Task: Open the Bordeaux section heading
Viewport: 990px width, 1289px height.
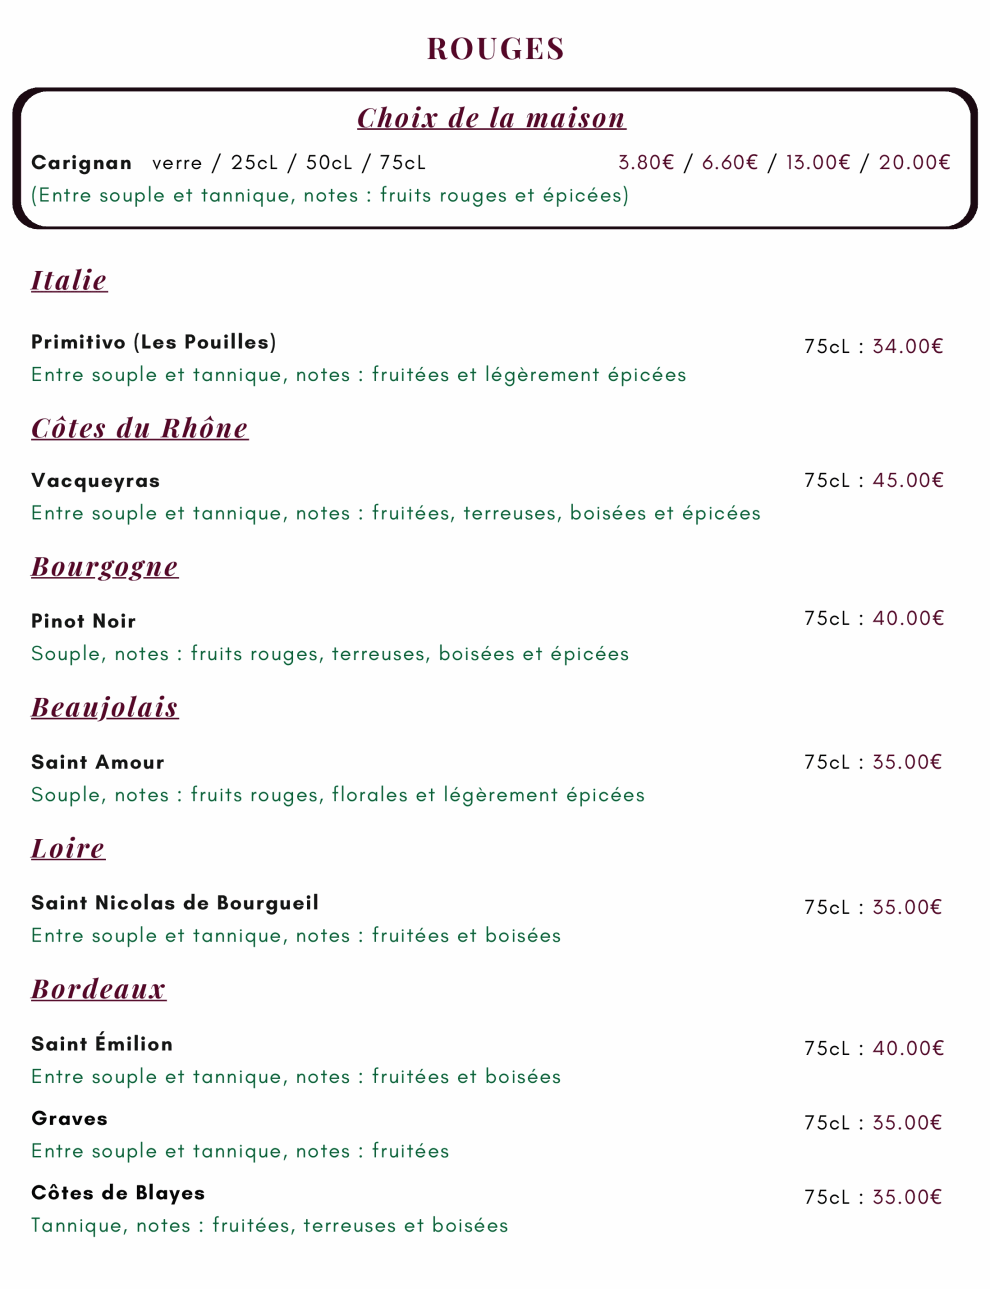Action: (98, 989)
